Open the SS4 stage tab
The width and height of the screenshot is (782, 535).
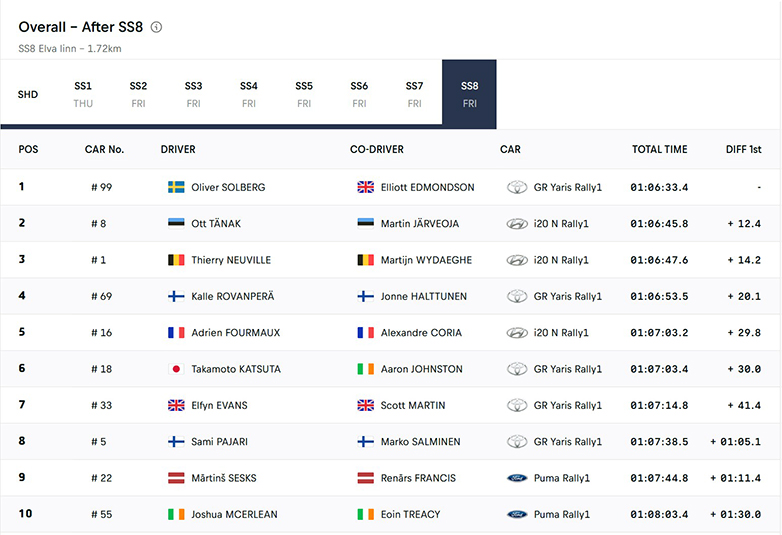tap(249, 94)
